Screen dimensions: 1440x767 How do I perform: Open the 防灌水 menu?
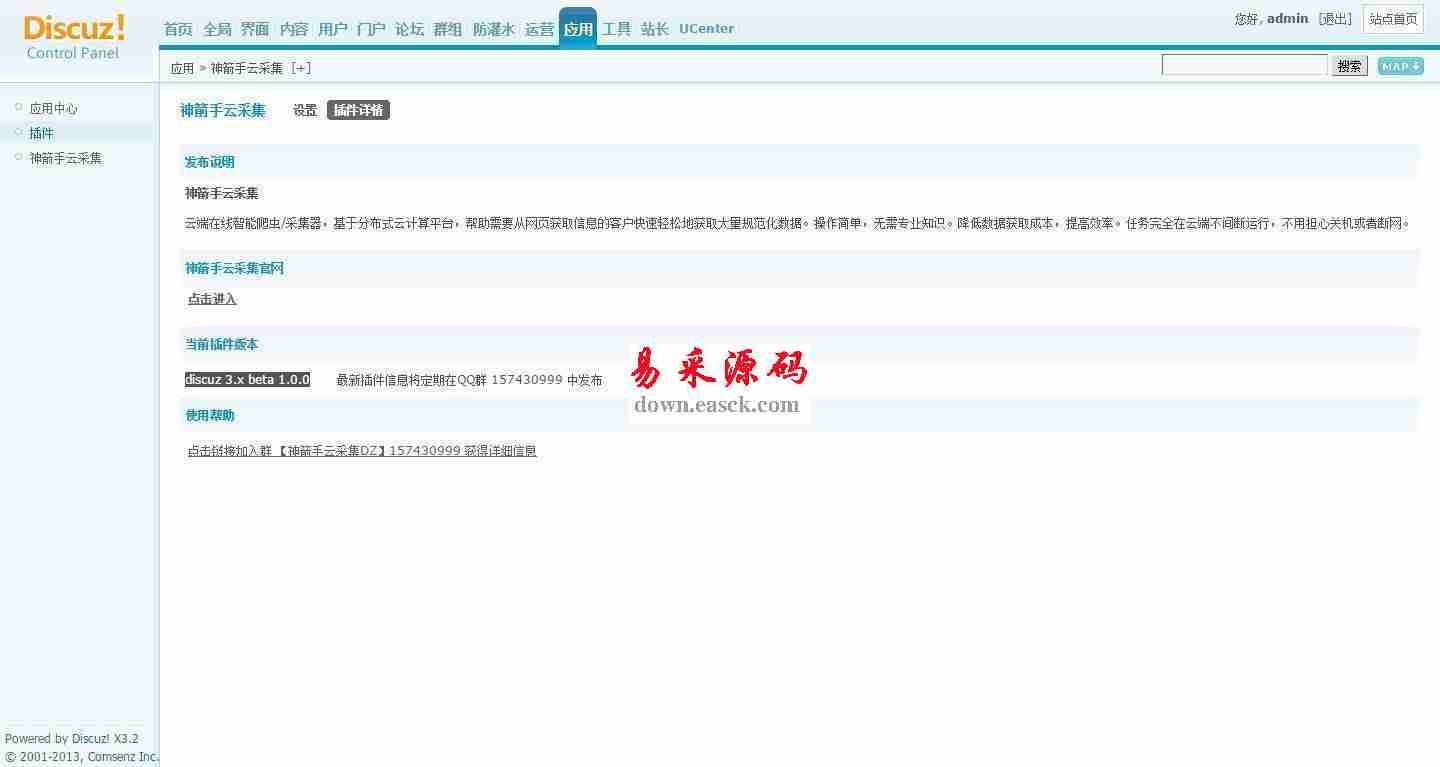coord(493,29)
